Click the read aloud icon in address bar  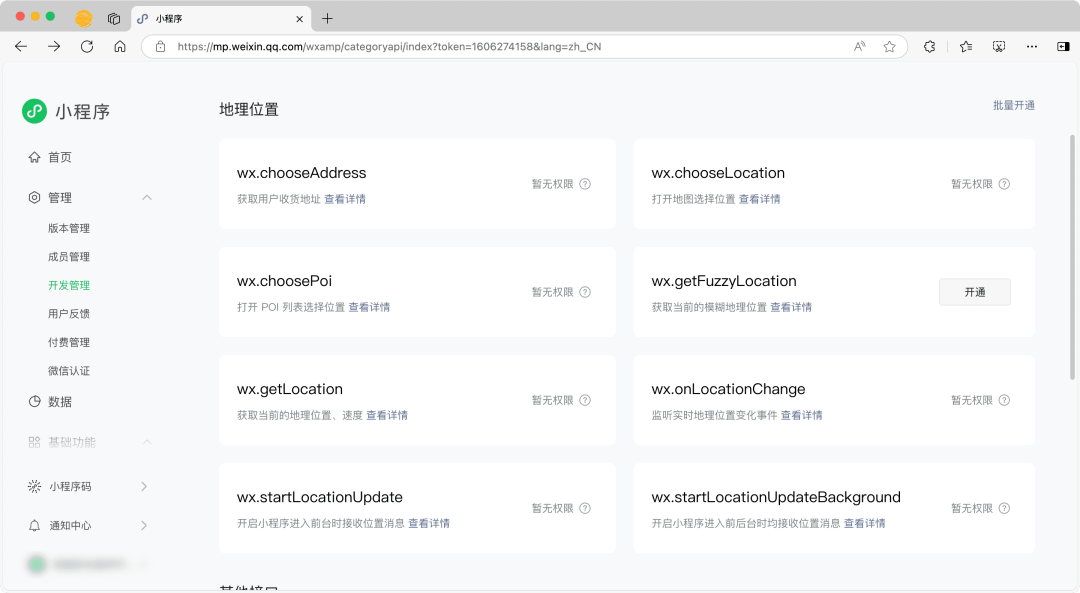pyautogui.click(x=860, y=47)
